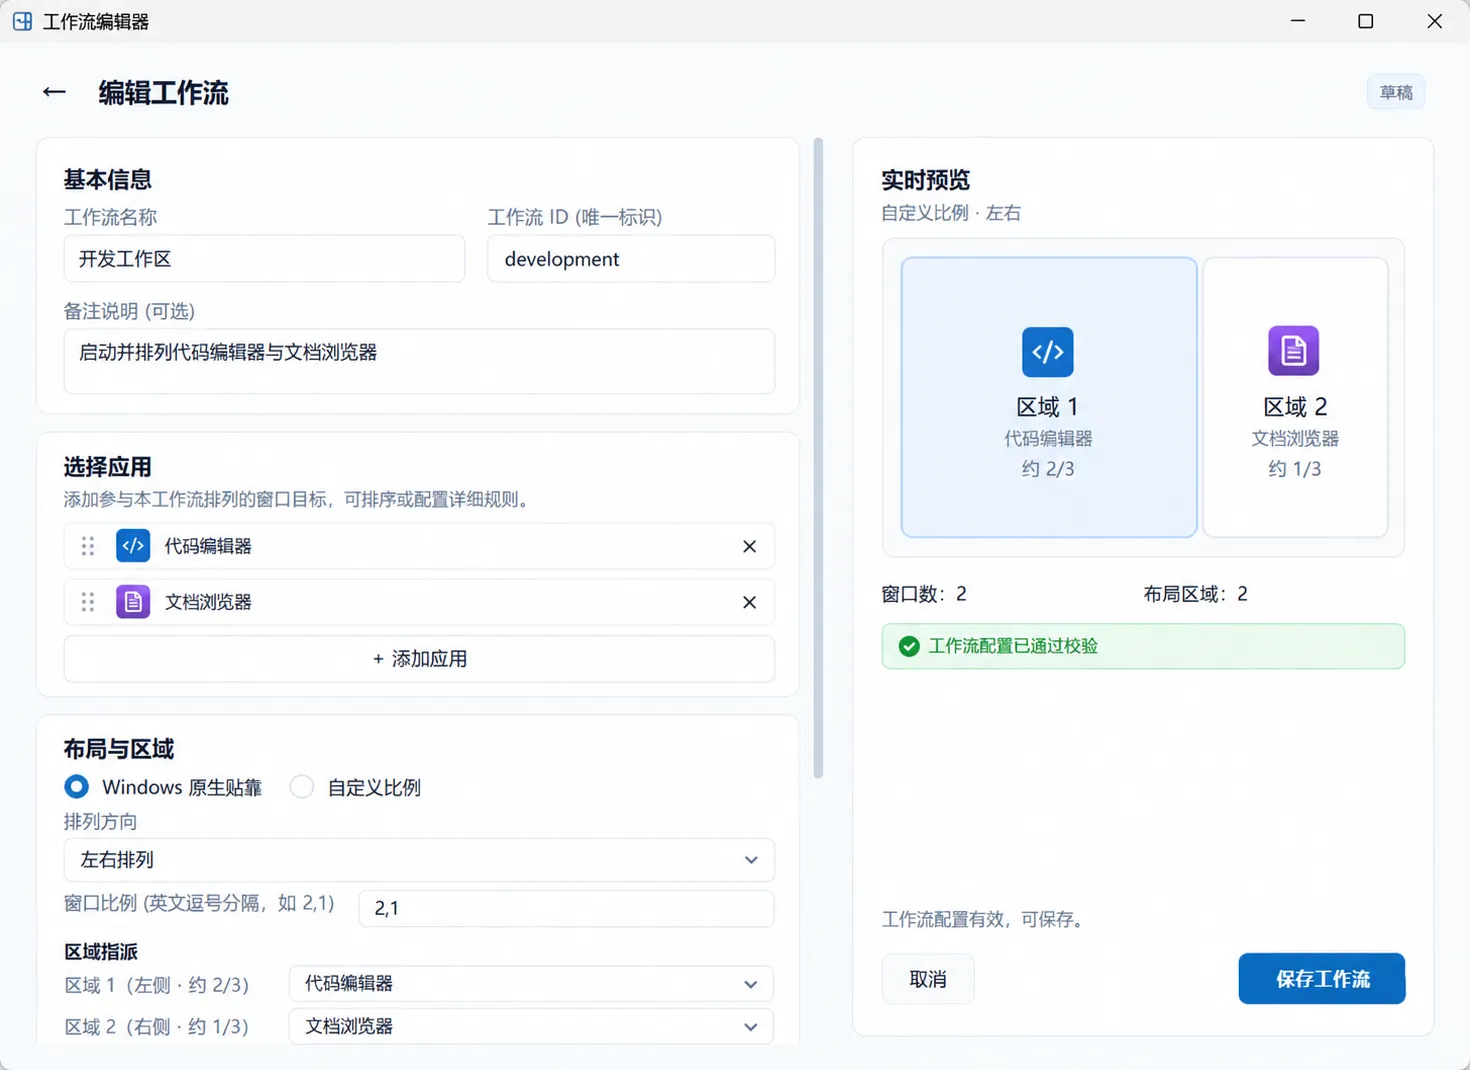Click the green validation checkmark icon
The image size is (1470, 1070).
[x=909, y=646]
